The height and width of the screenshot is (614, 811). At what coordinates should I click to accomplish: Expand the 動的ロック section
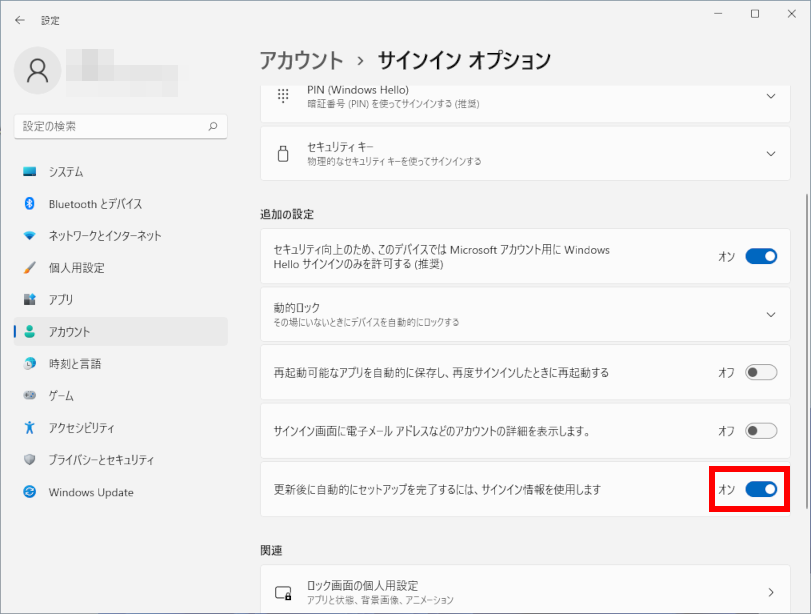tap(770, 314)
